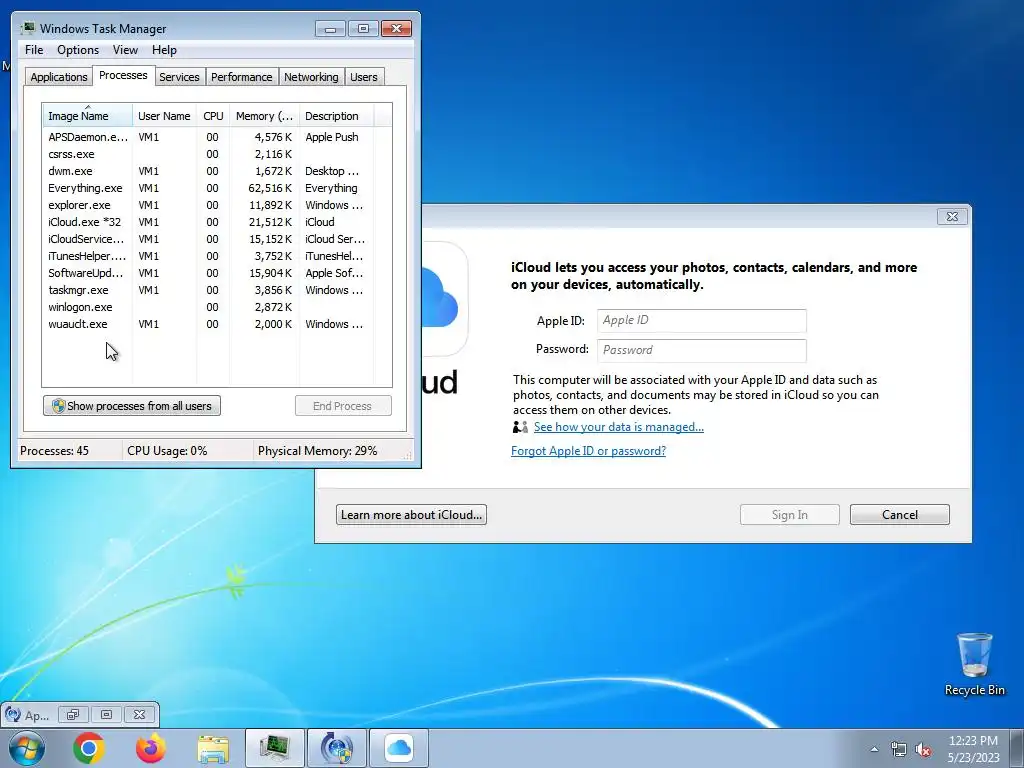1024x768 pixels.
Task: Click the people icon beside data managed link
Action: 520,426
